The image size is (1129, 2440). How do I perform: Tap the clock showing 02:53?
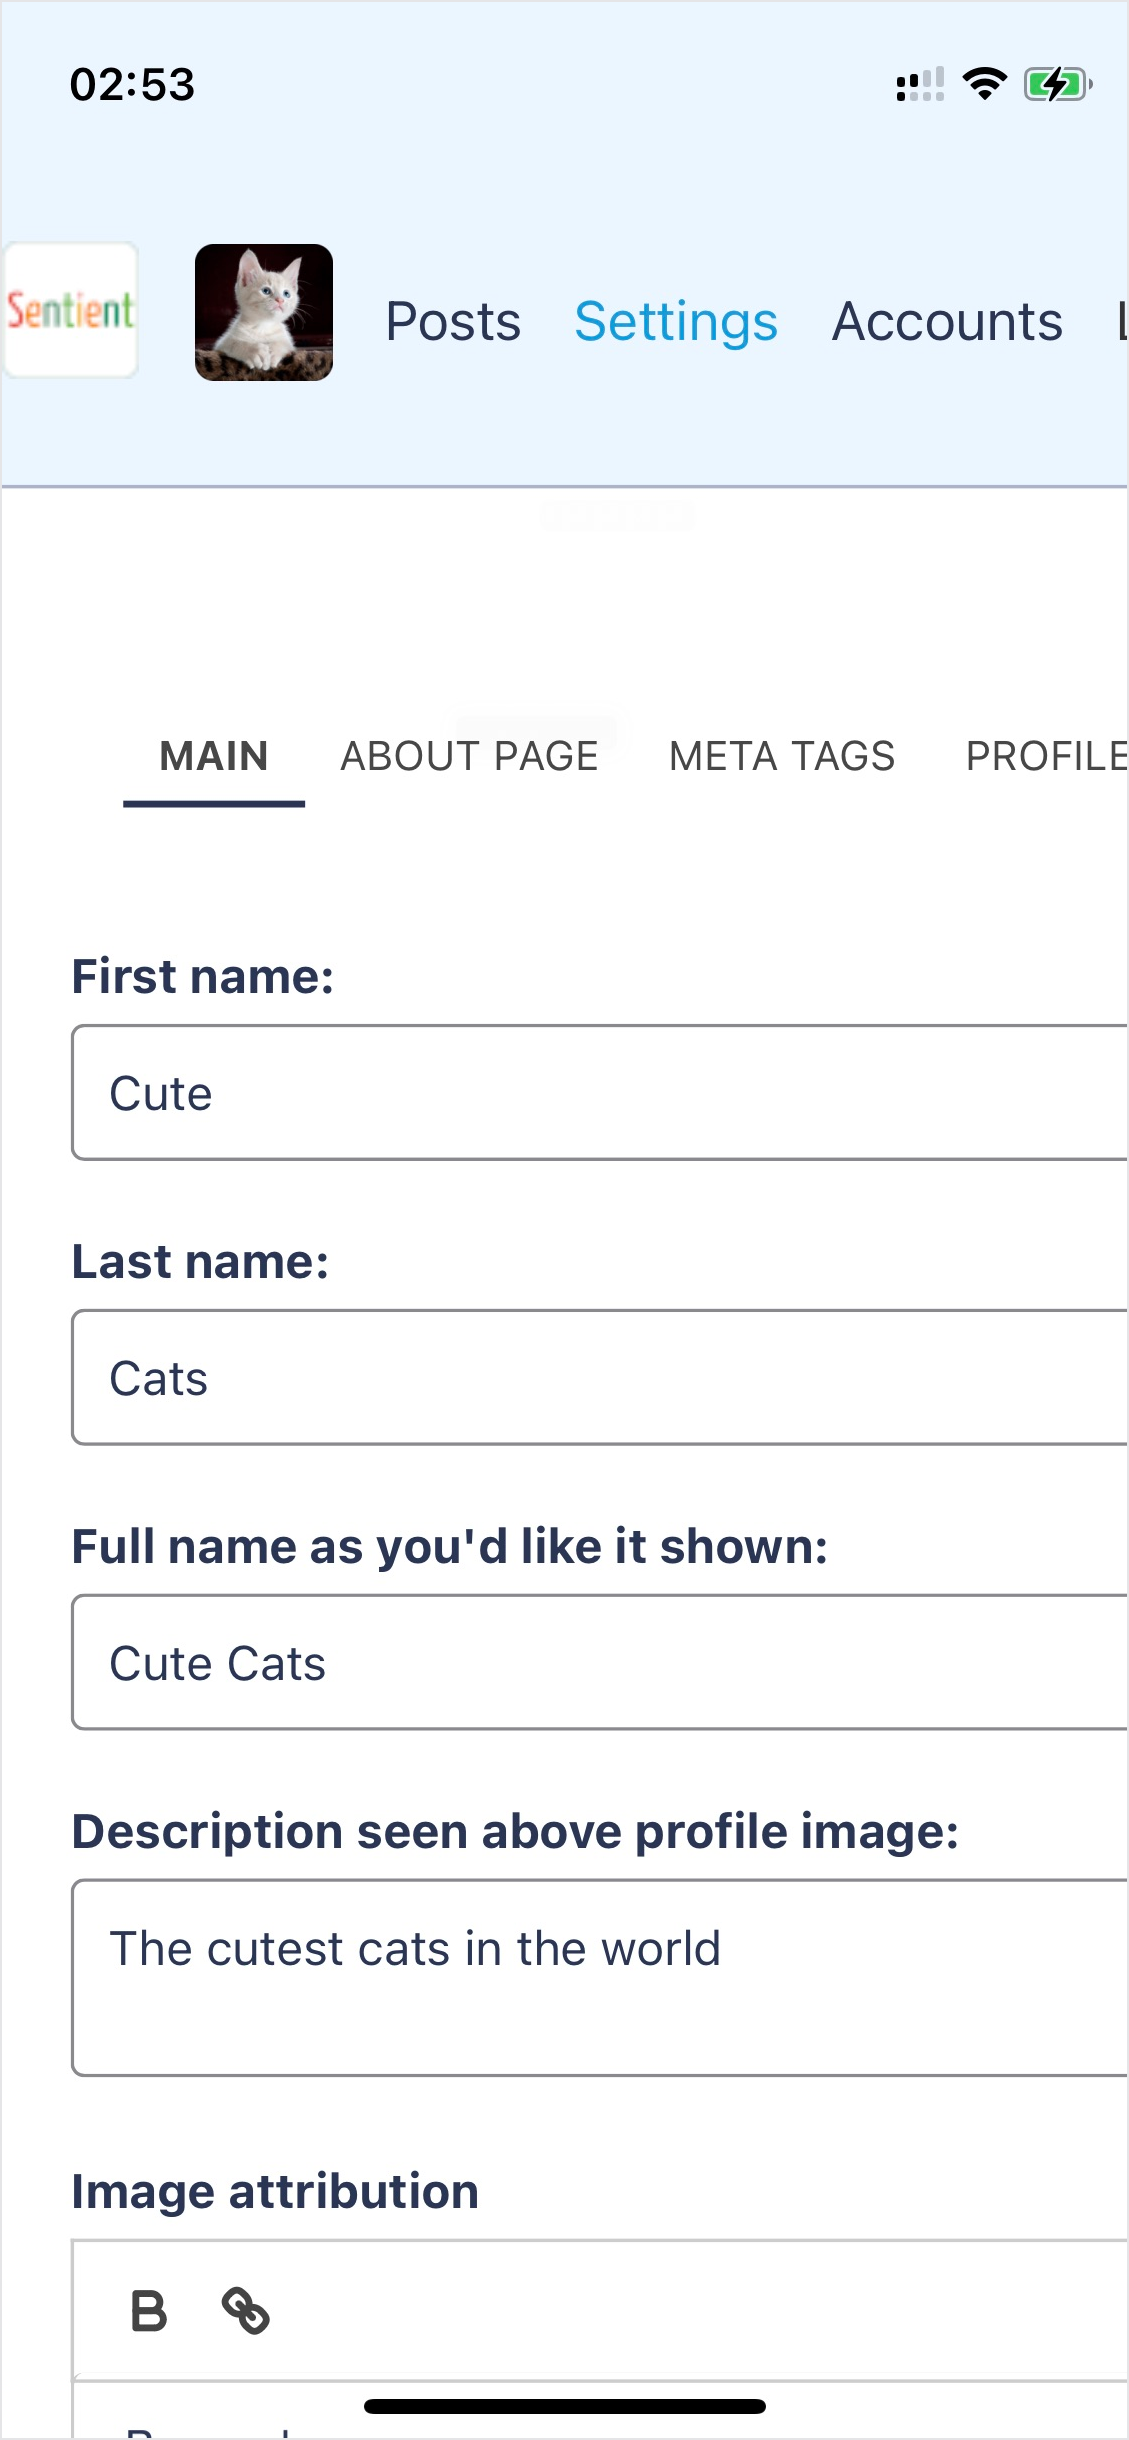coord(132,85)
